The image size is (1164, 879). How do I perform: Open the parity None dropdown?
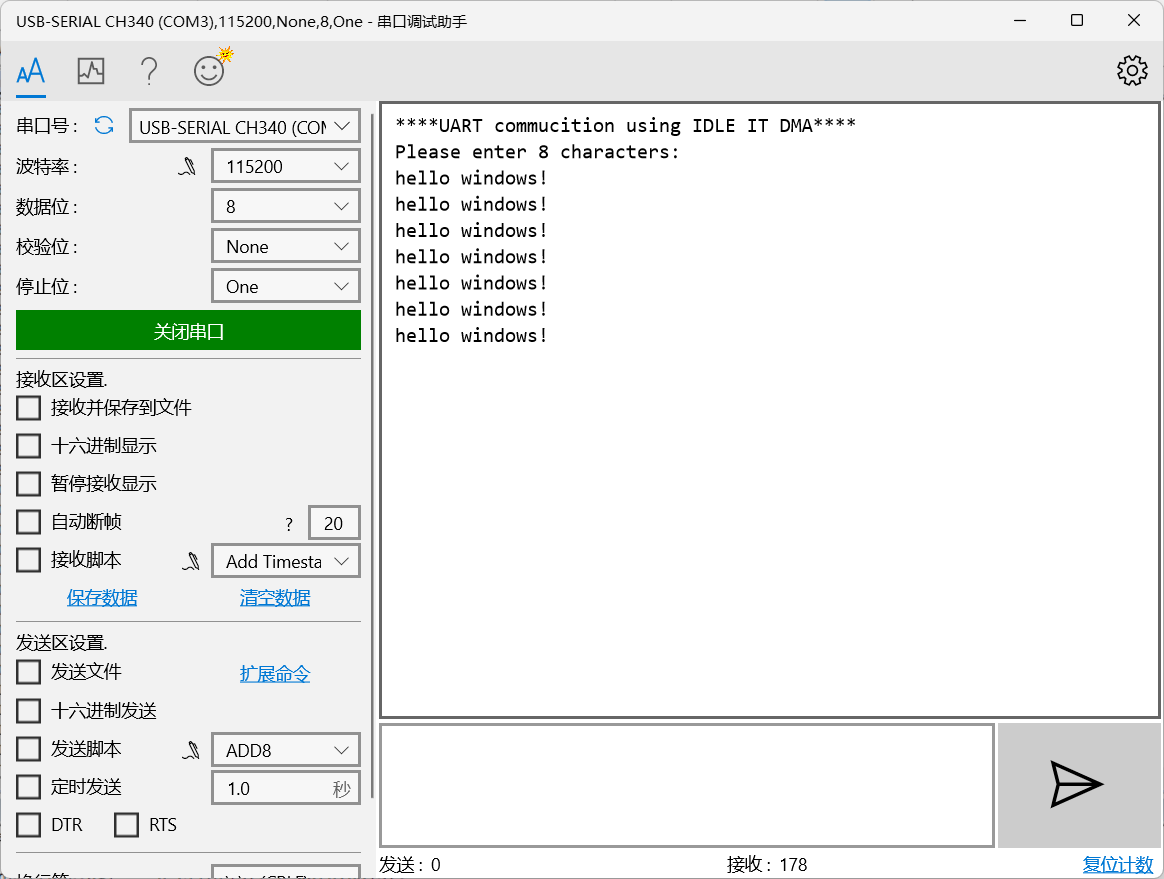[286, 246]
